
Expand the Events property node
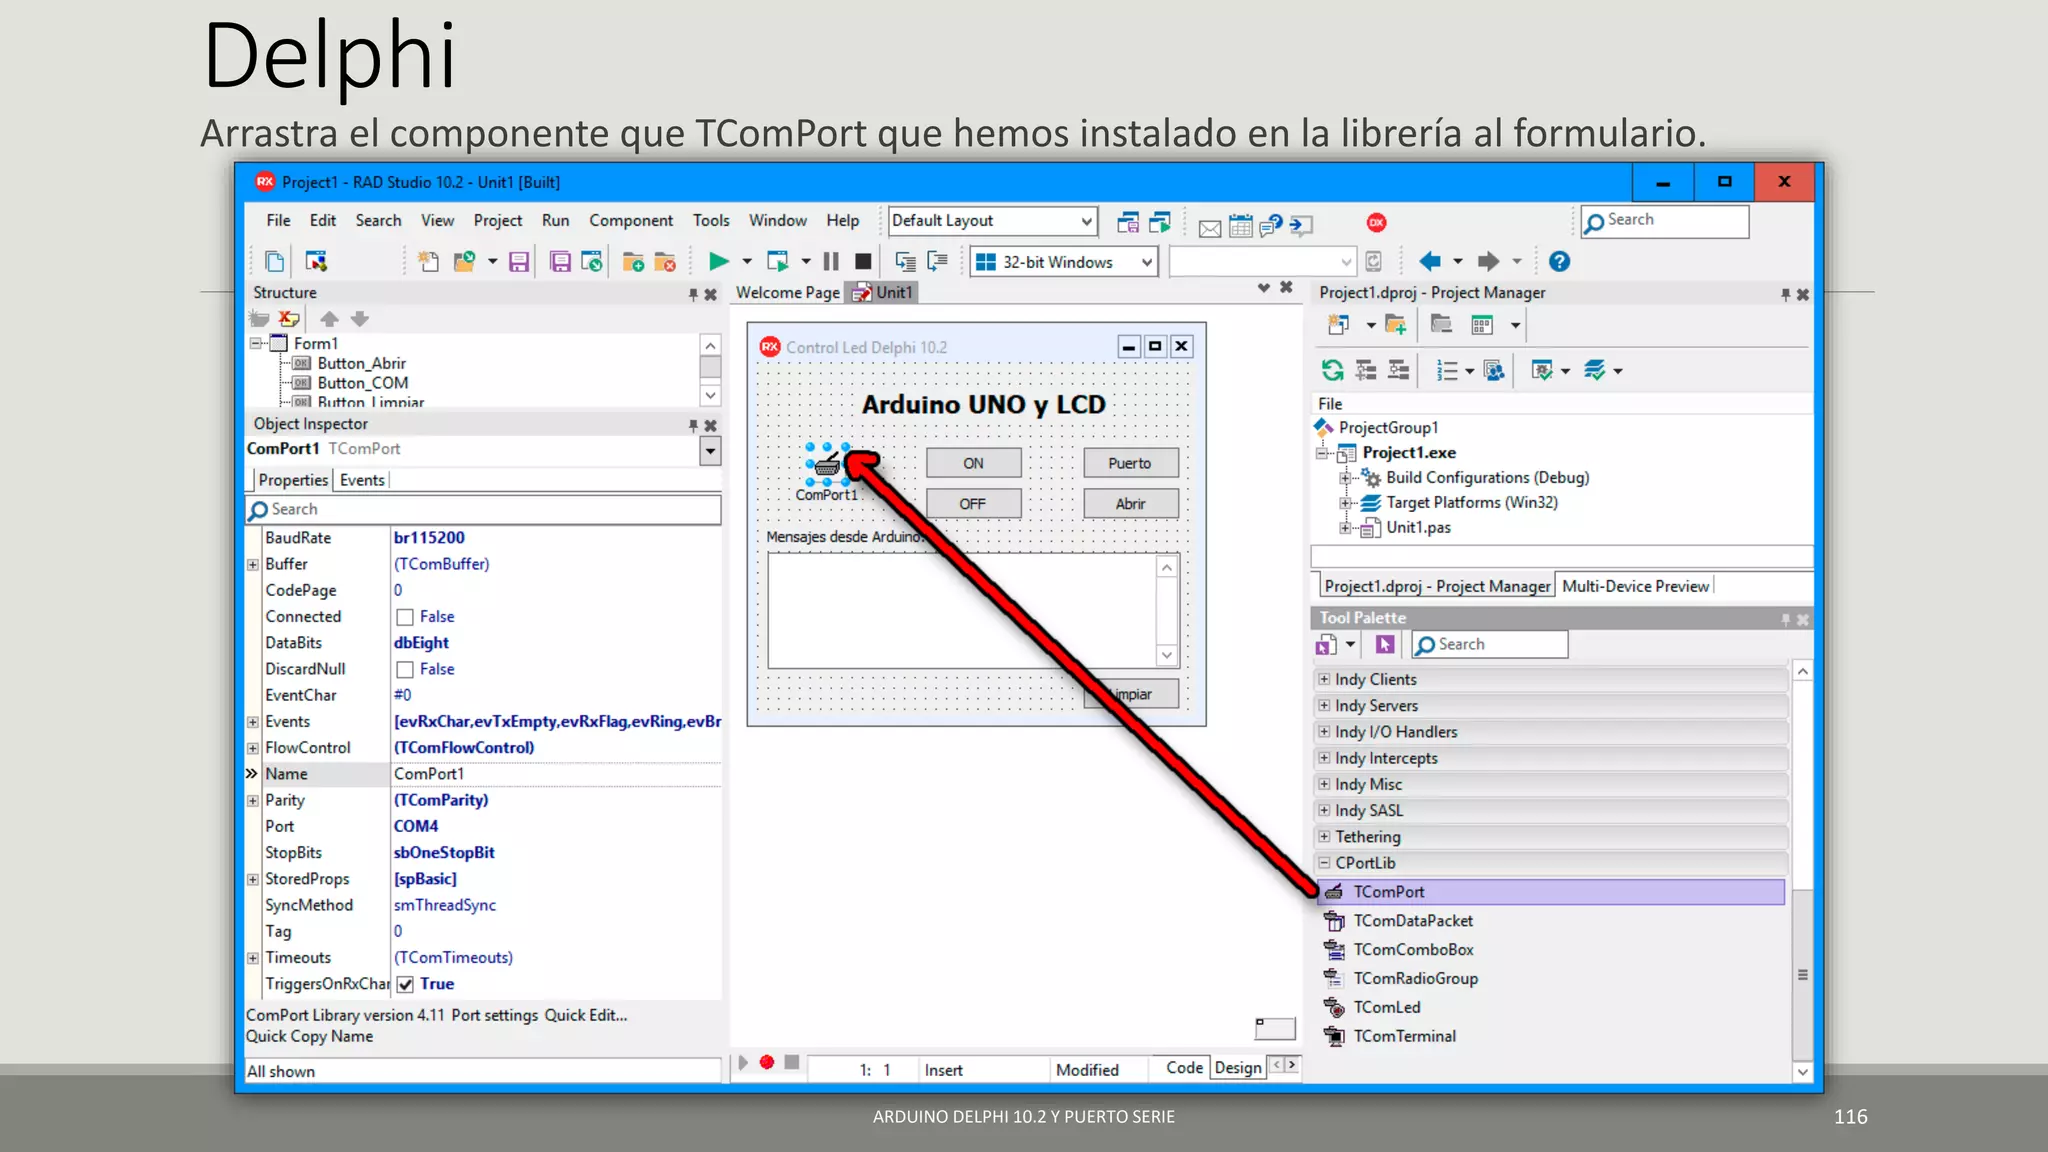(253, 722)
